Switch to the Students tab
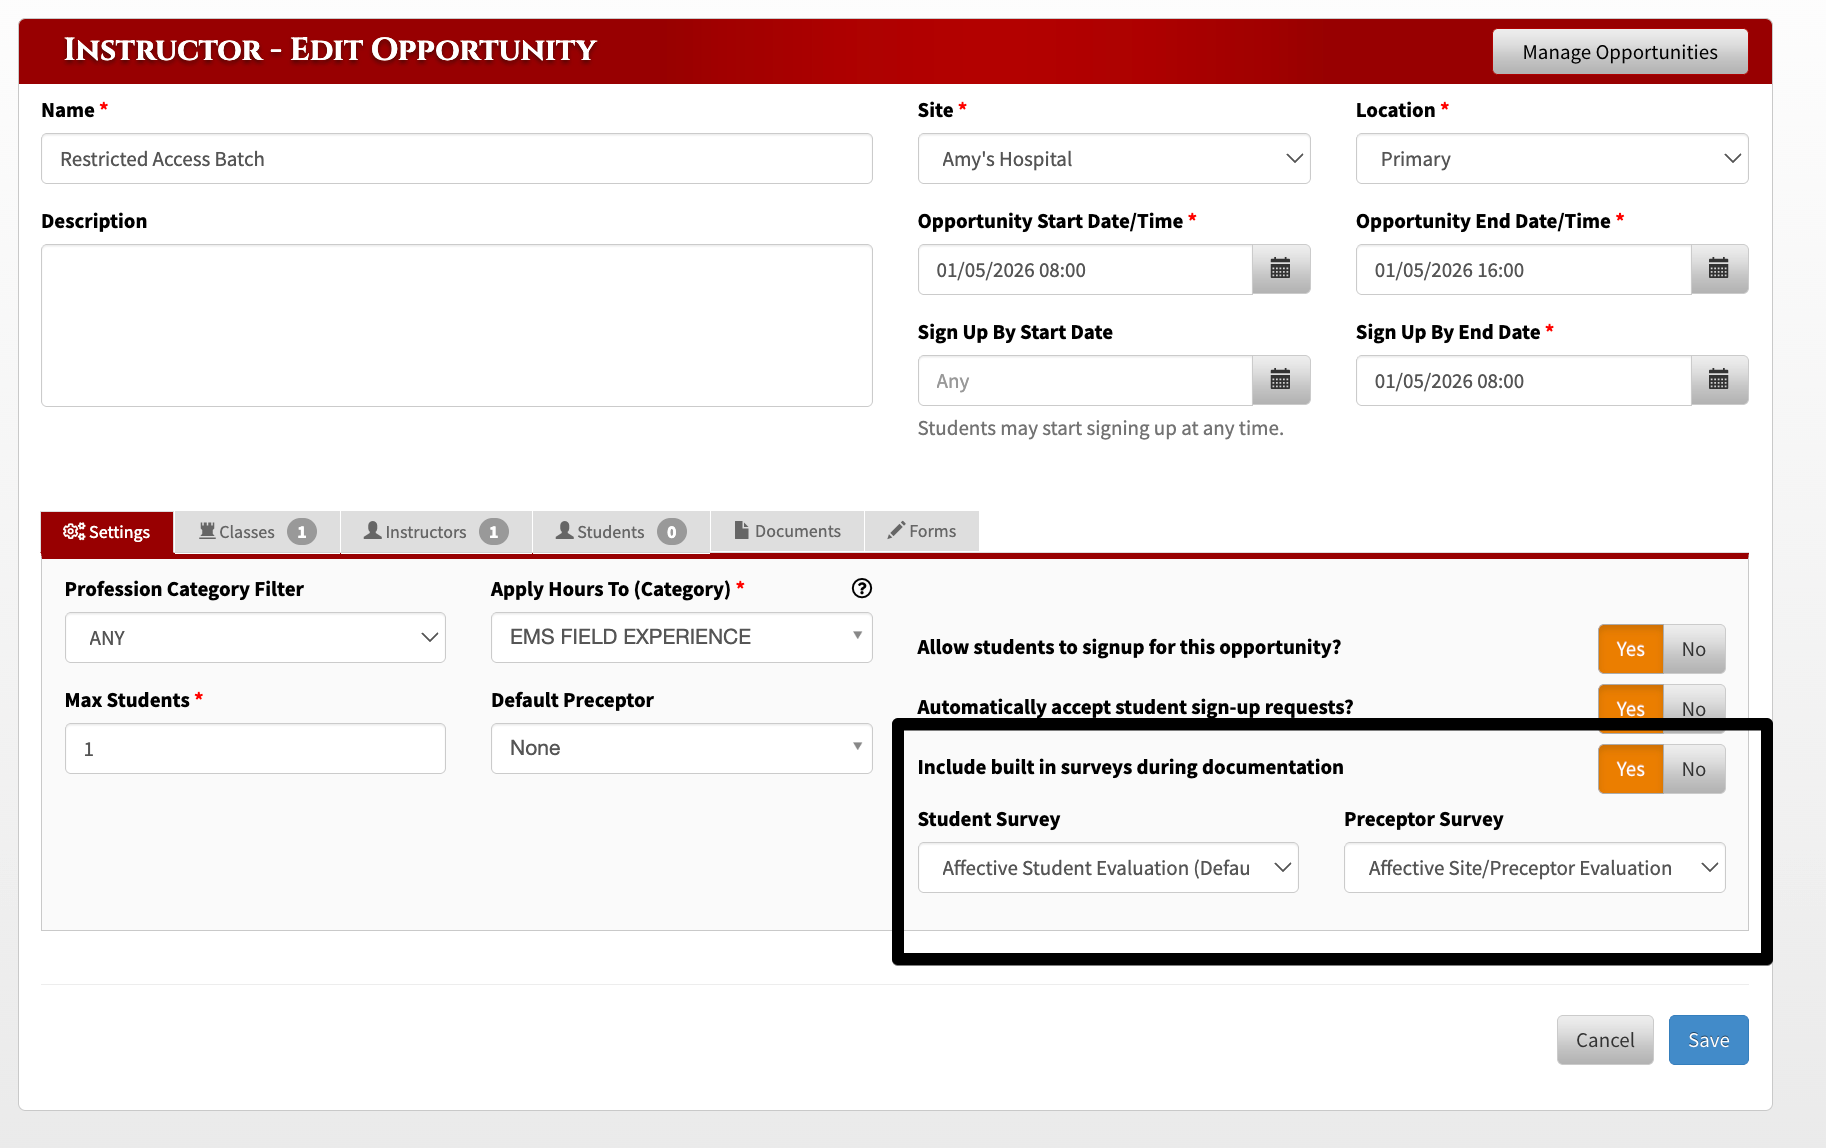The height and width of the screenshot is (1148, 1826). (x=621, y=532)
